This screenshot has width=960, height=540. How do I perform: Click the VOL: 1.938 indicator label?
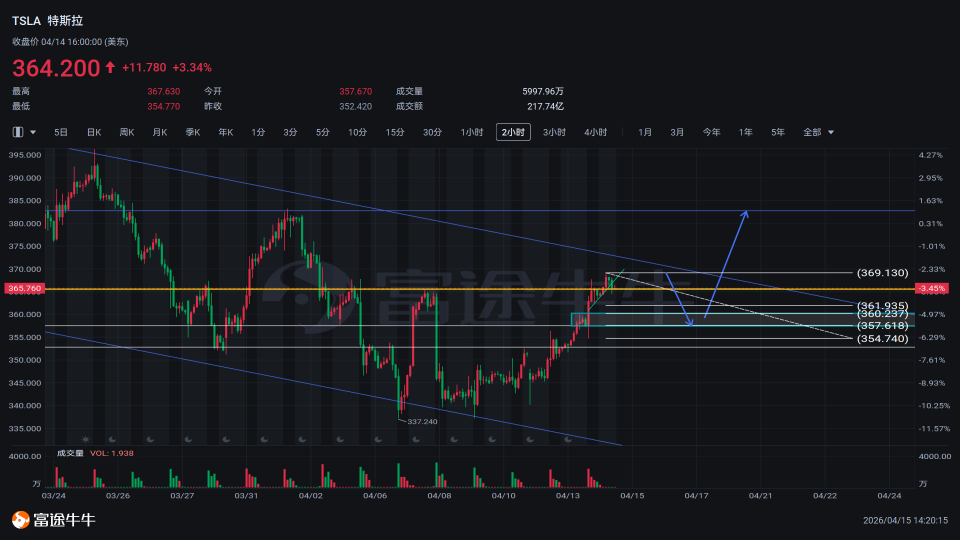(112, 453)
